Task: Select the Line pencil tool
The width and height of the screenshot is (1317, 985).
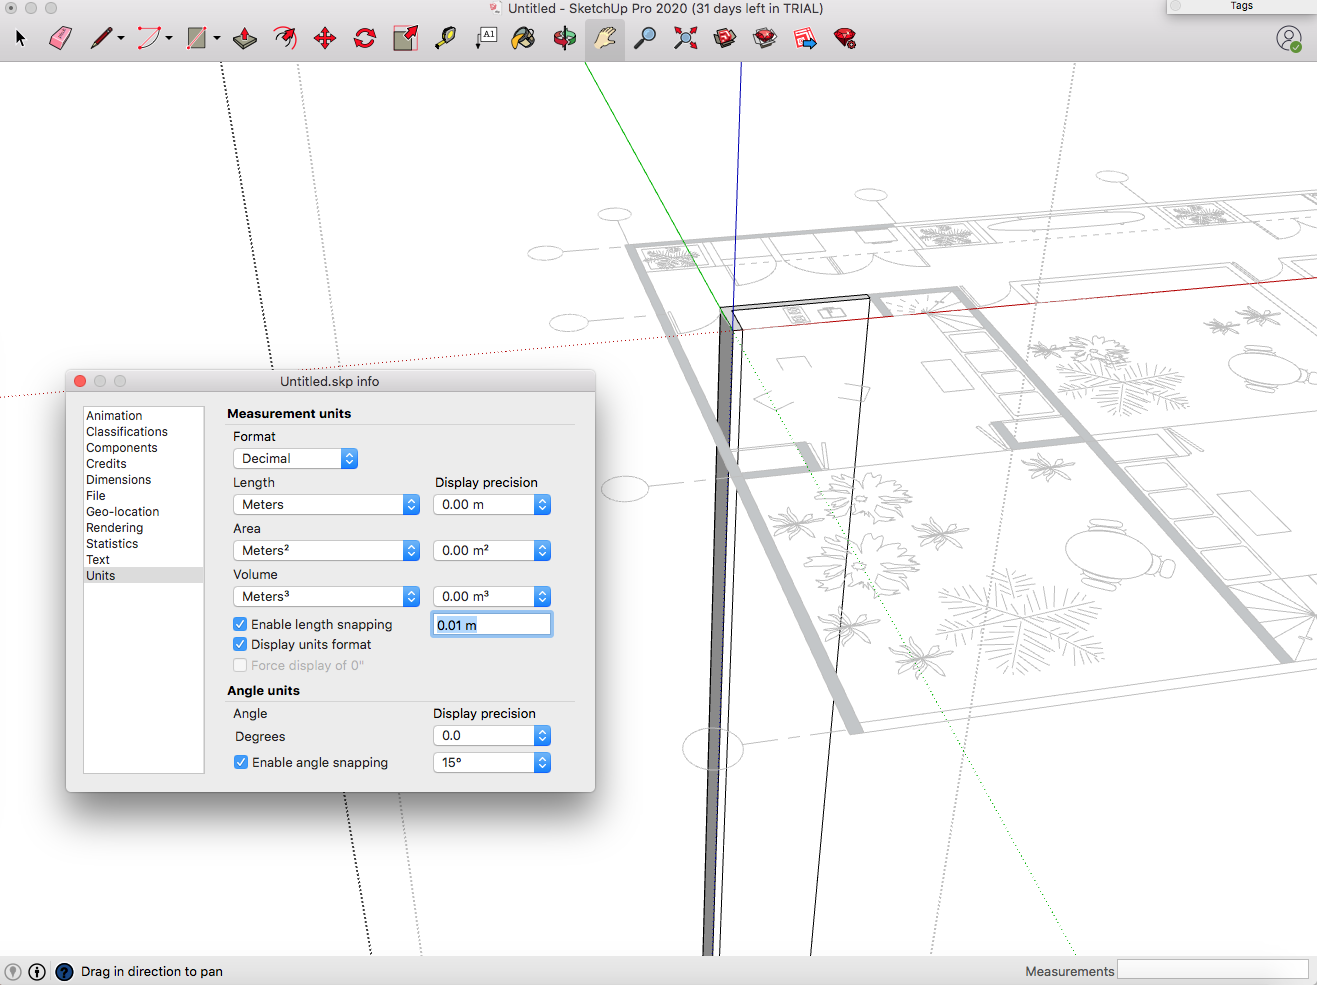Action: (101, 39)
